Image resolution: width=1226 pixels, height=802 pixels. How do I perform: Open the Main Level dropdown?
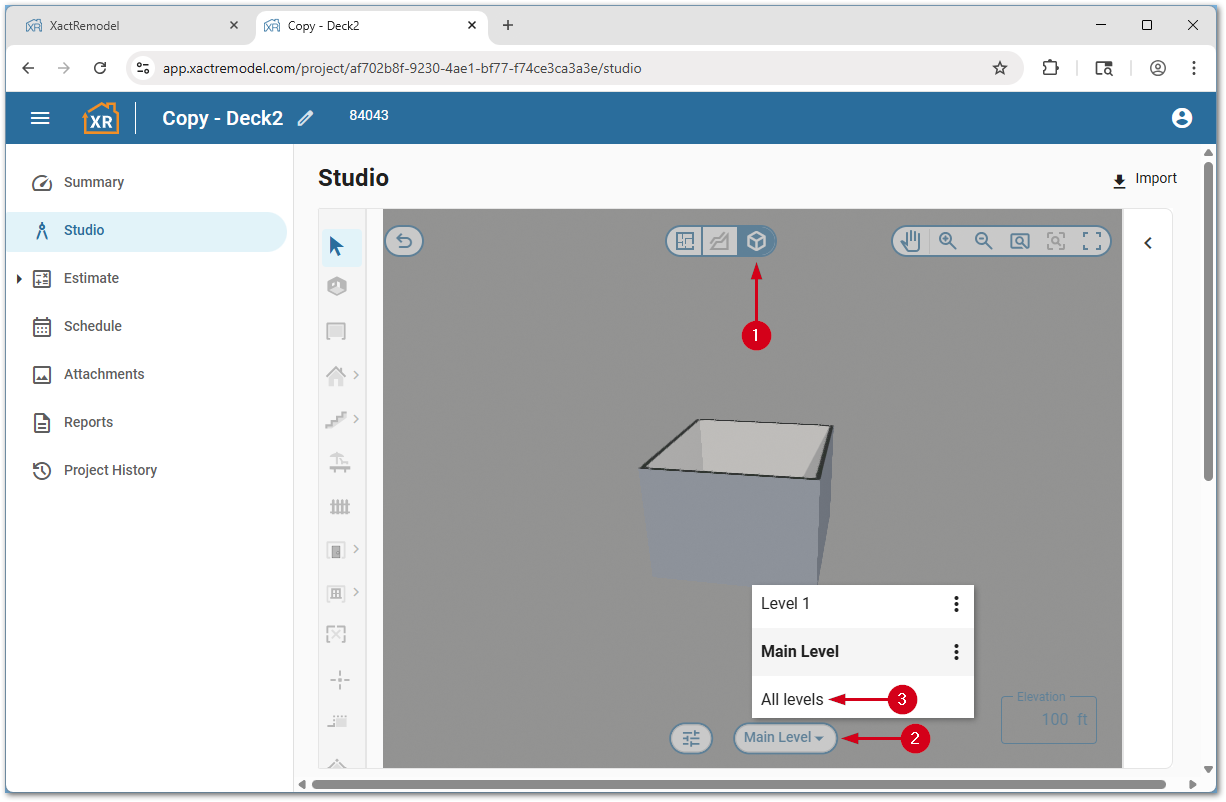pos(785,738)
